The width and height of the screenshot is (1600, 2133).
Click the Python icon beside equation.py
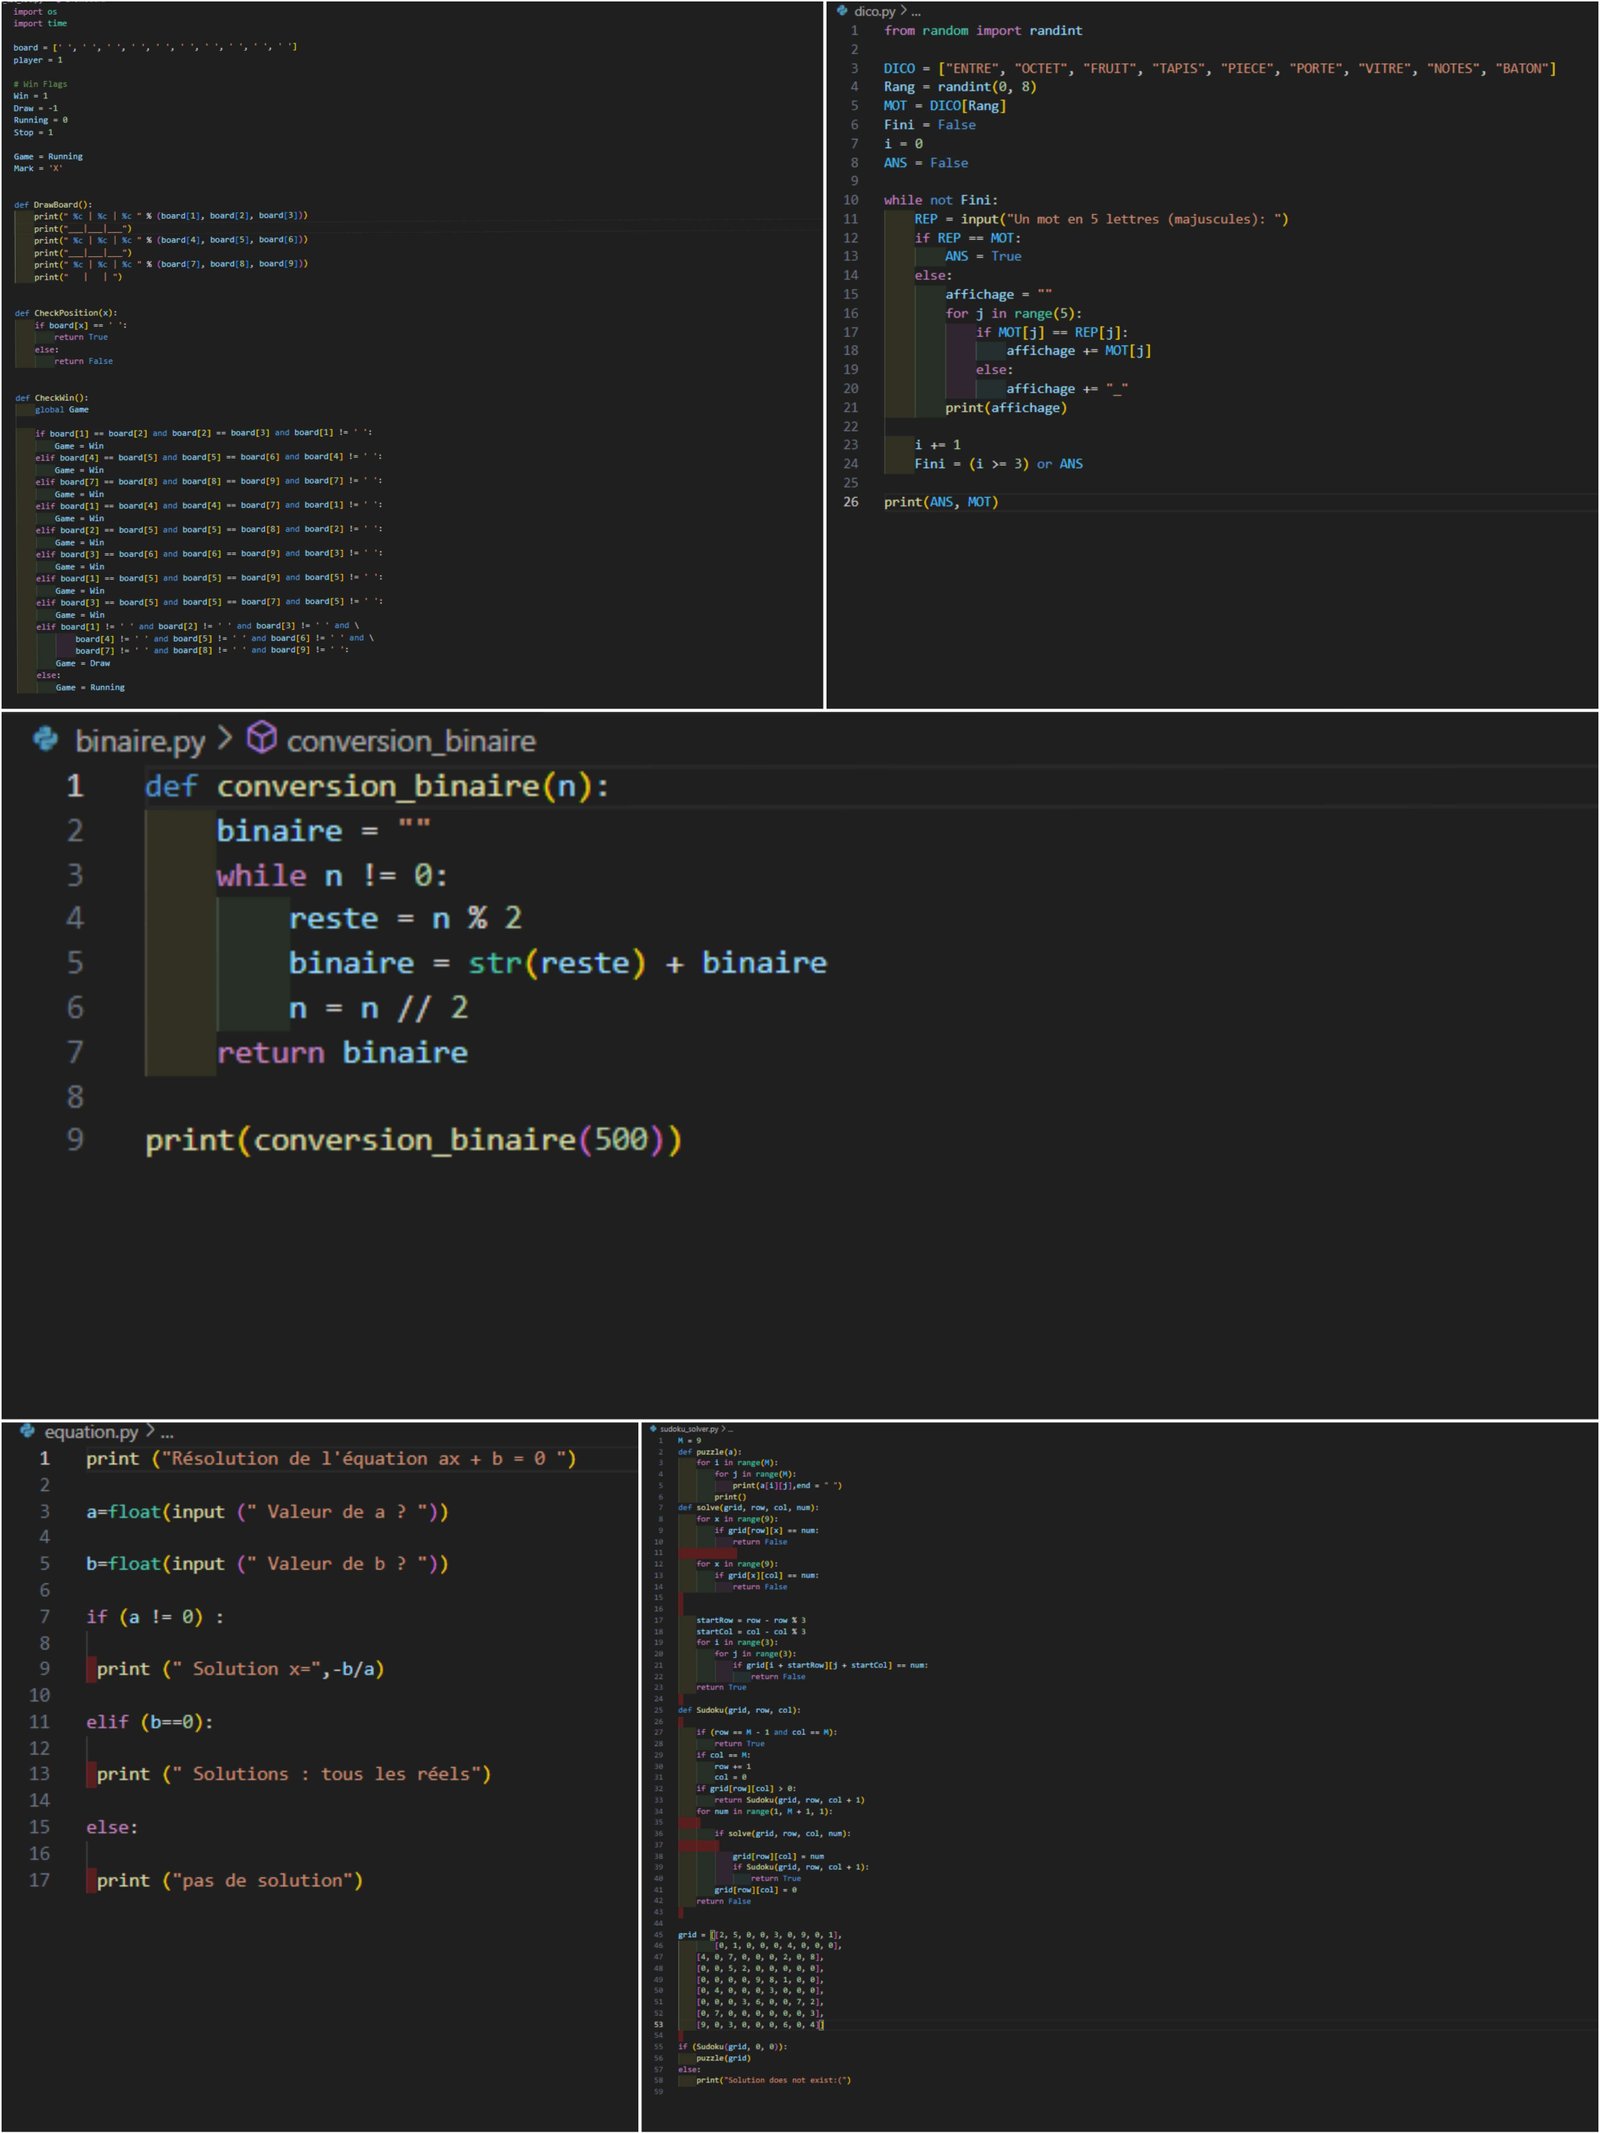[27, 1431]
